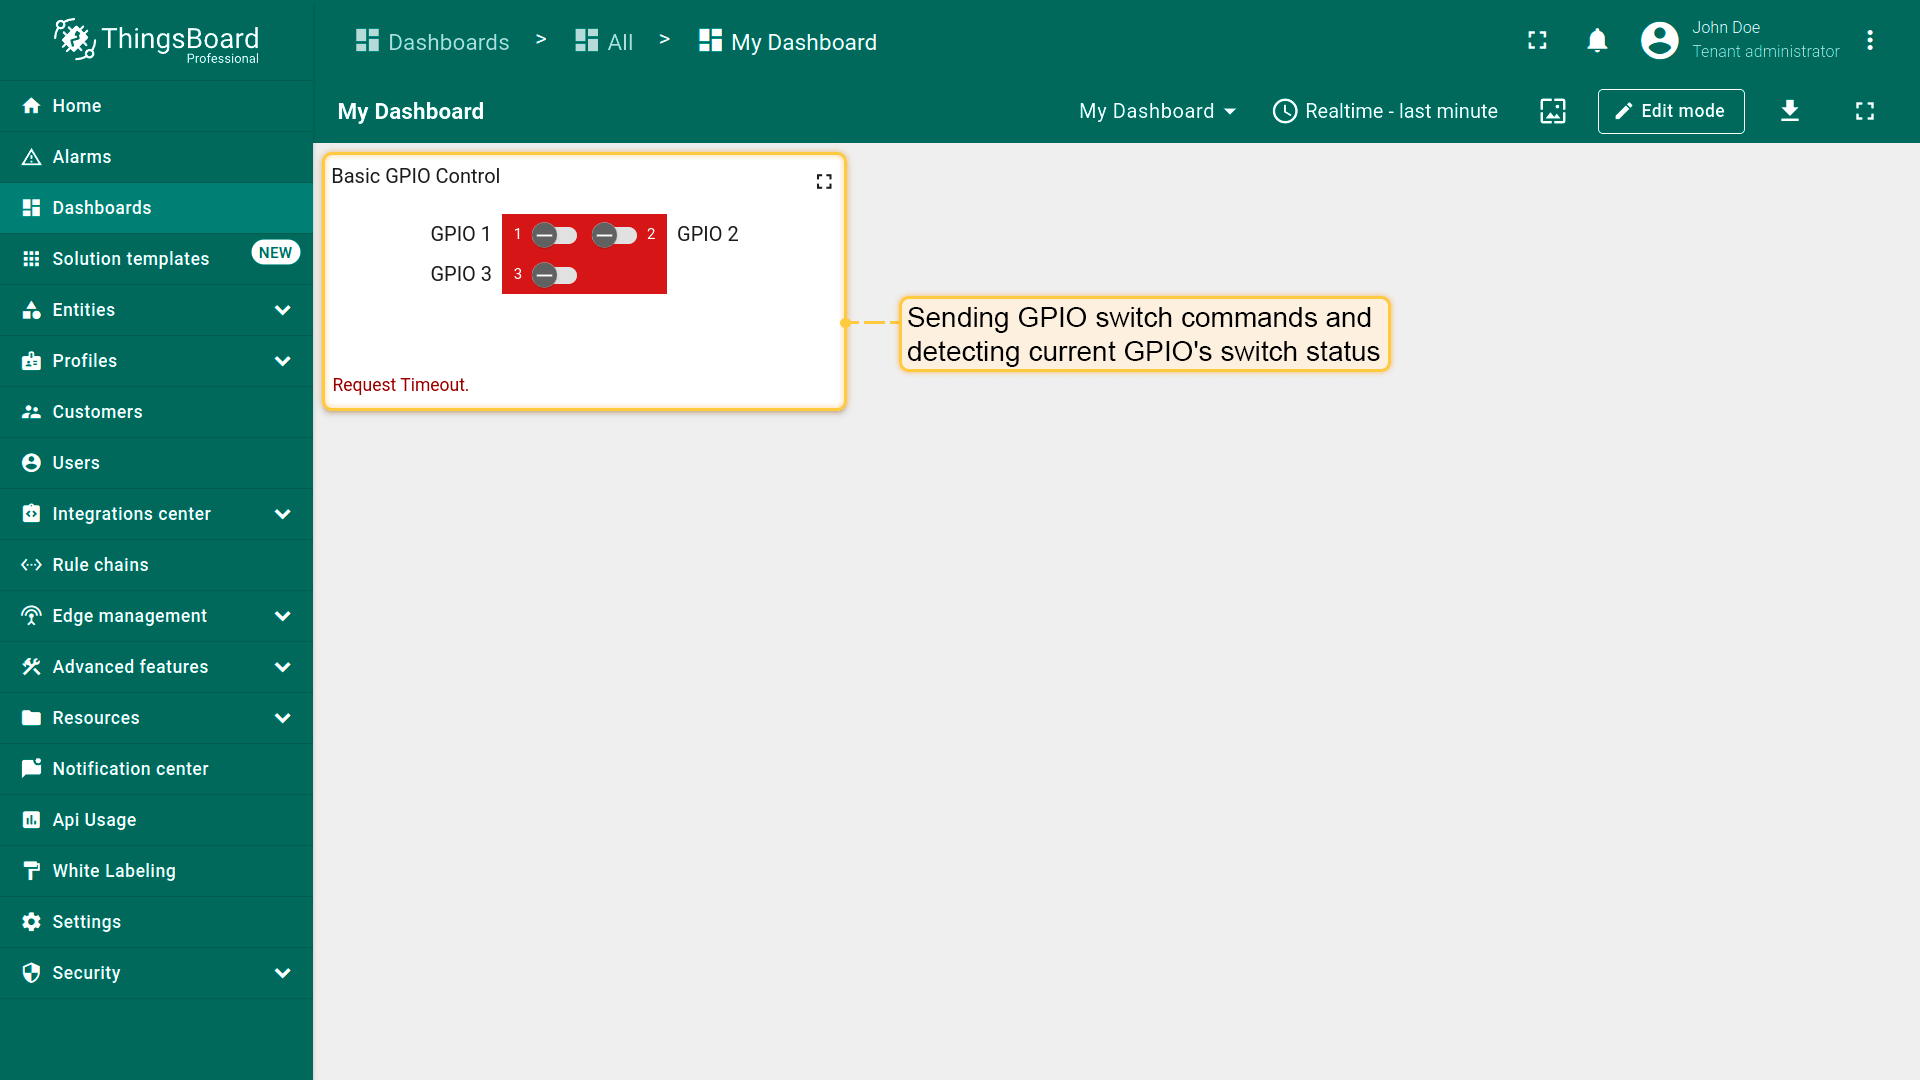1920x1080 pixels.
Task: Toggle fullscreen icon in top header
Action: pos(1537,41)
